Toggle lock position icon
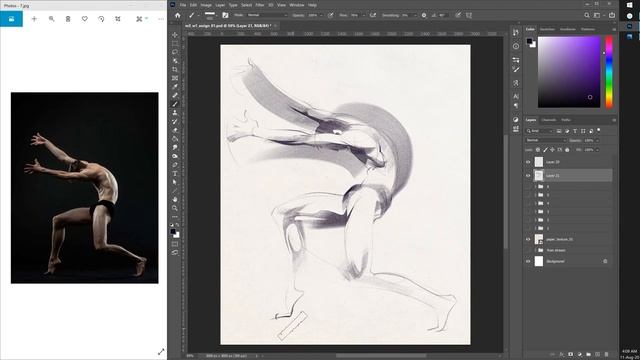The image size is (640, 360). pos(552,150)
